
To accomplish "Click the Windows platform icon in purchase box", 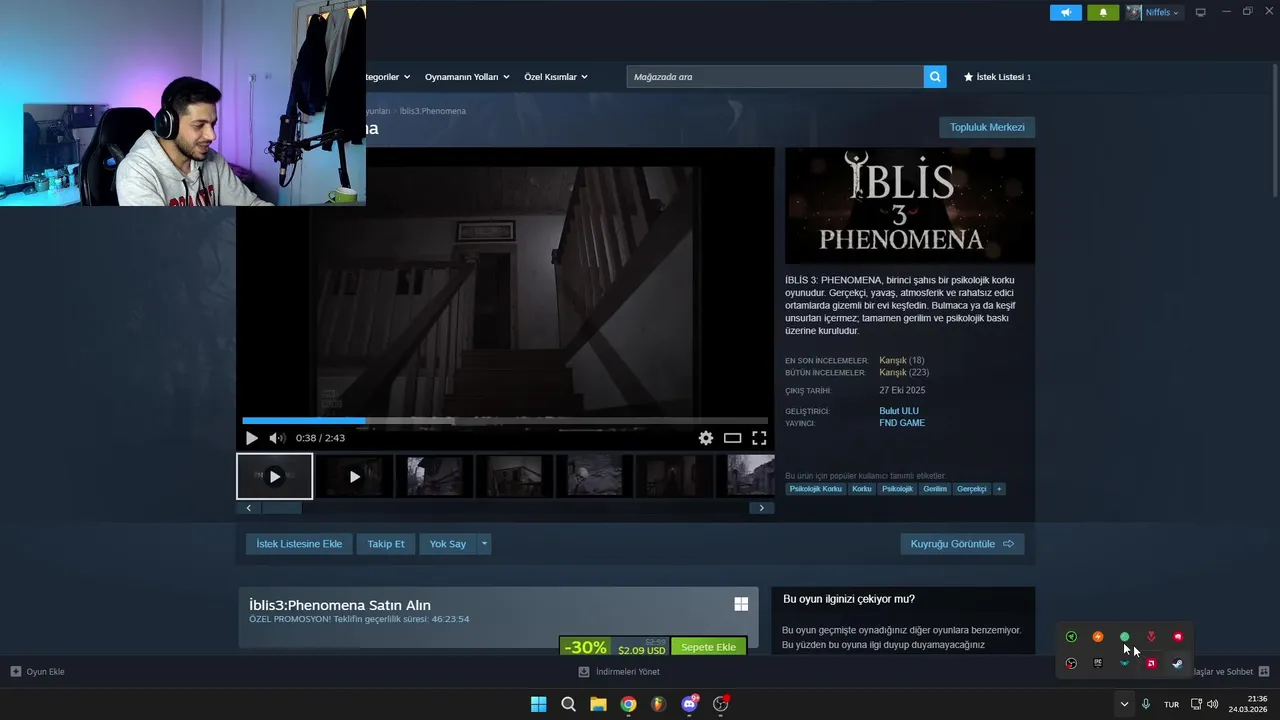I will [x=741, y=604].
